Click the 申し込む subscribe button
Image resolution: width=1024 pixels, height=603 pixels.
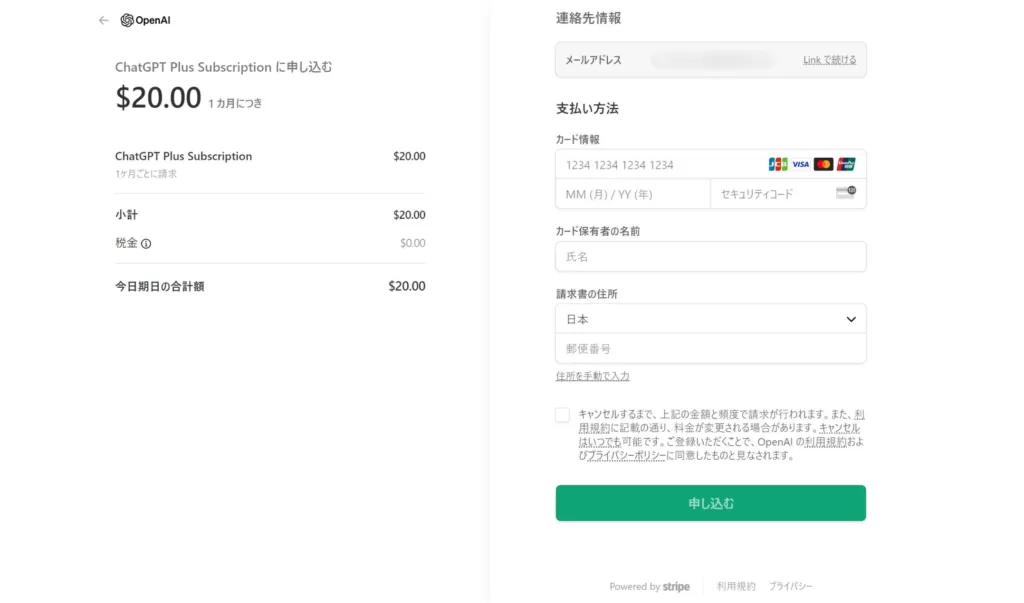[x=710, y=503]
